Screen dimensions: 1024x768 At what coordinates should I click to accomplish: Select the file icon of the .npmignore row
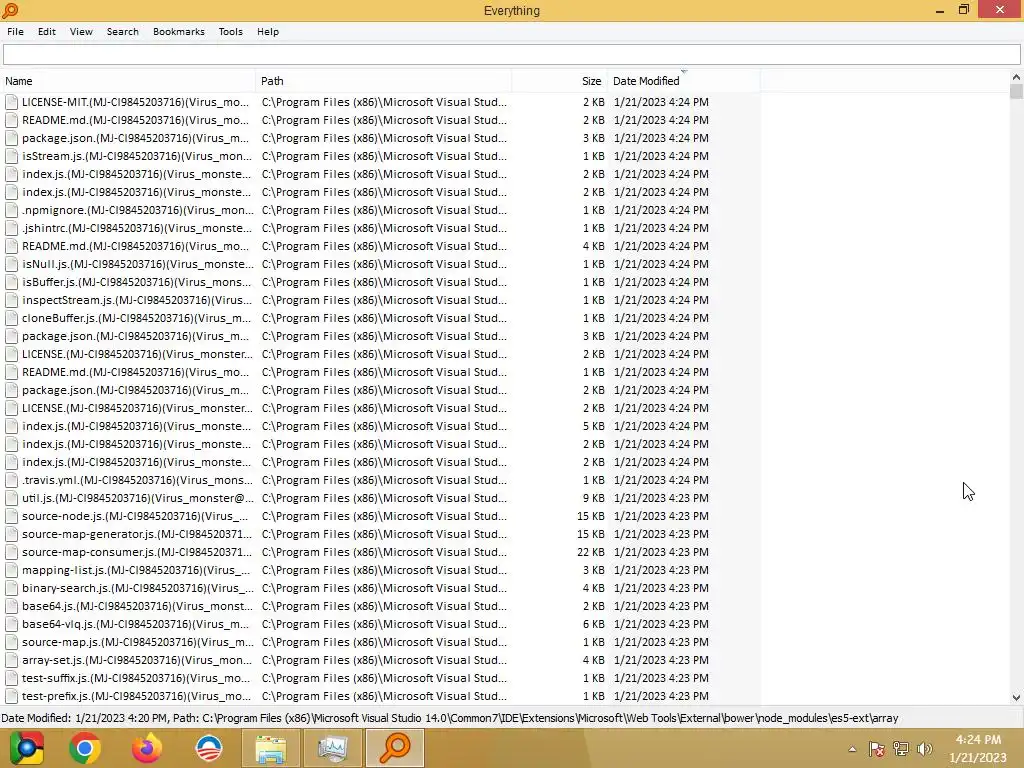tap(11, 210)
